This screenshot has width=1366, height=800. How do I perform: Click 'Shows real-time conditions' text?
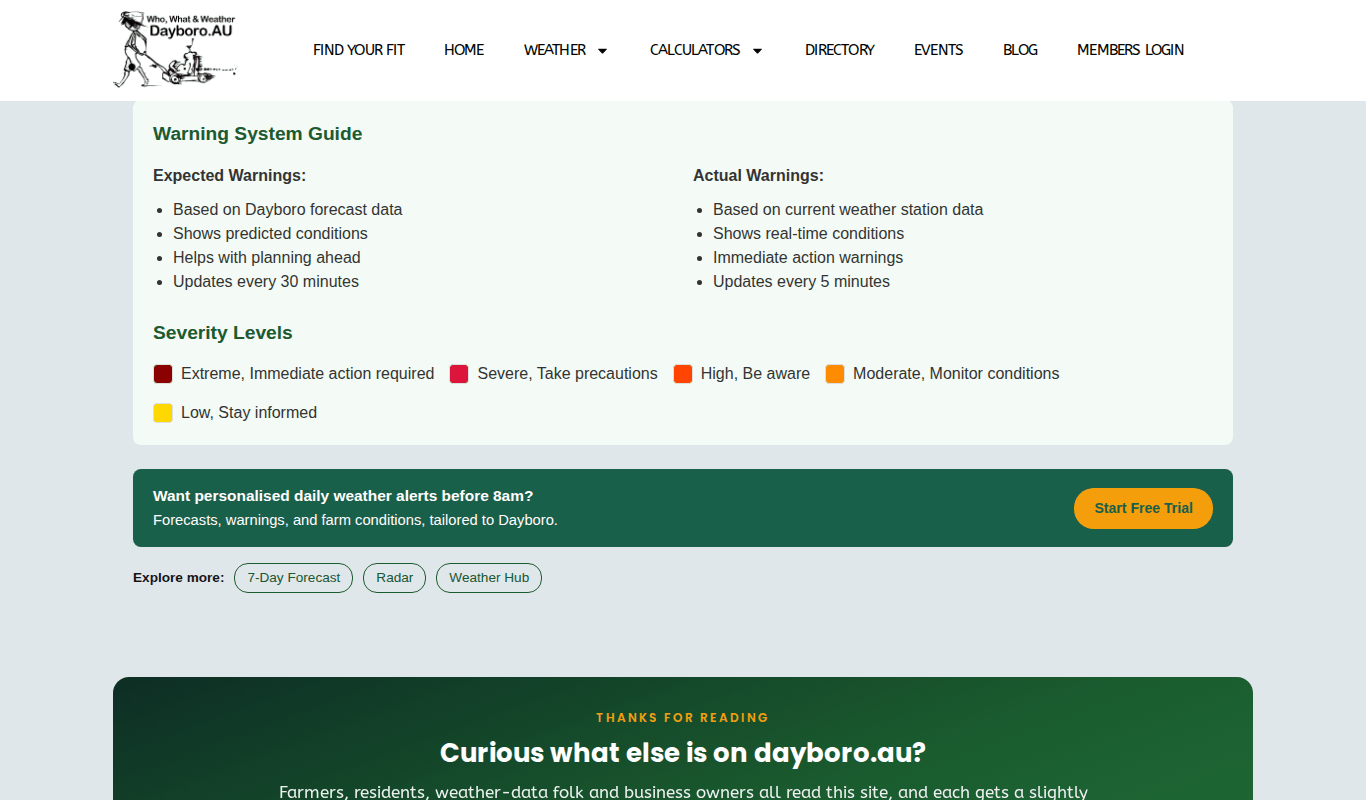tap(808, 234)
